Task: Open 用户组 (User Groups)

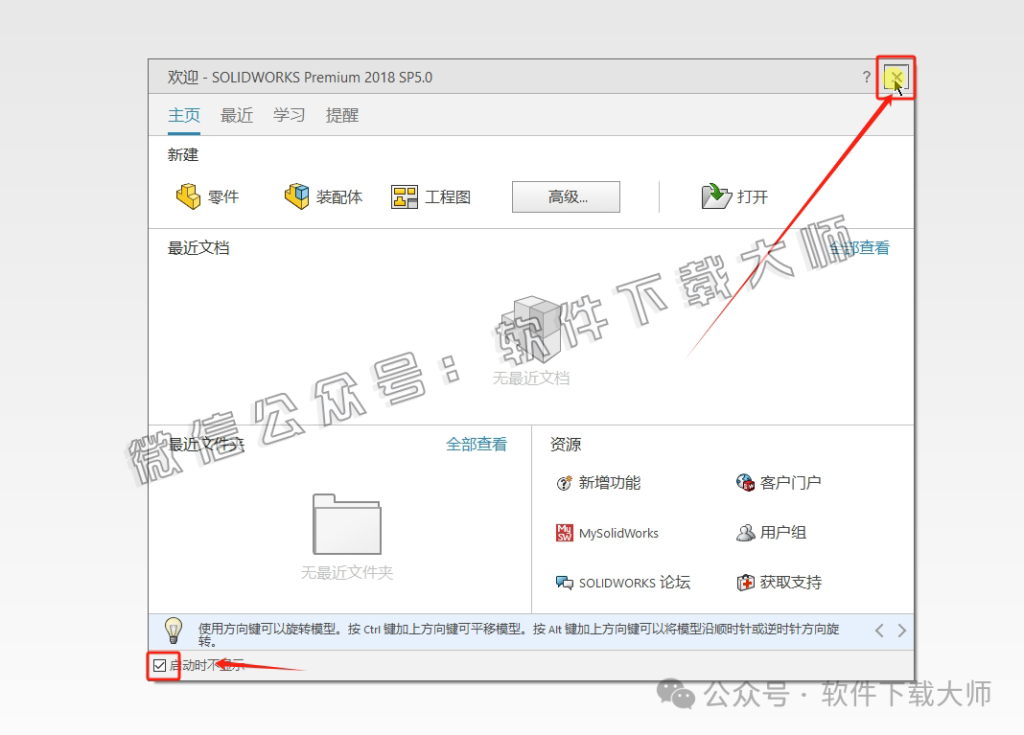Action: pos(771,533)
